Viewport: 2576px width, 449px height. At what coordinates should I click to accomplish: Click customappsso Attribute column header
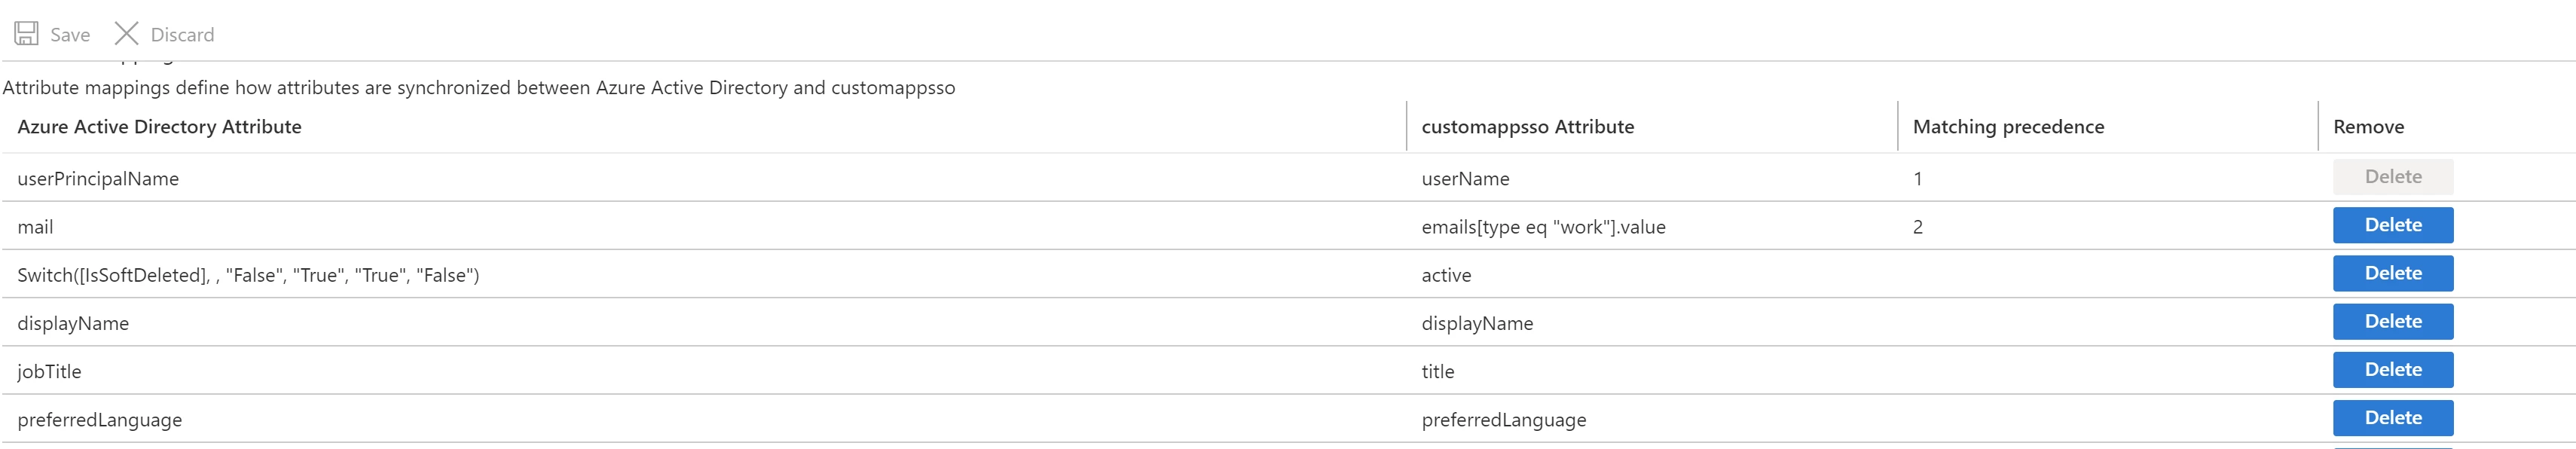[x=1527, y=127]
